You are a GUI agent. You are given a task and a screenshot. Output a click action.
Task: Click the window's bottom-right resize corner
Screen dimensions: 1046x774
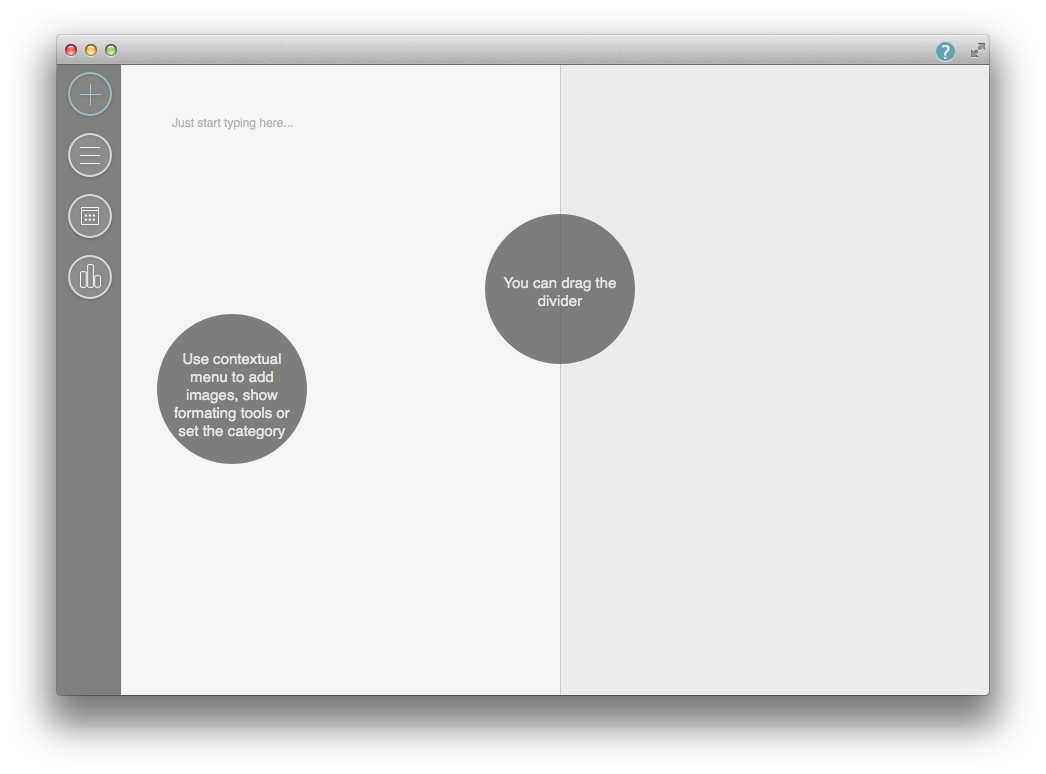pyautogui.click(x=986, y=692)
